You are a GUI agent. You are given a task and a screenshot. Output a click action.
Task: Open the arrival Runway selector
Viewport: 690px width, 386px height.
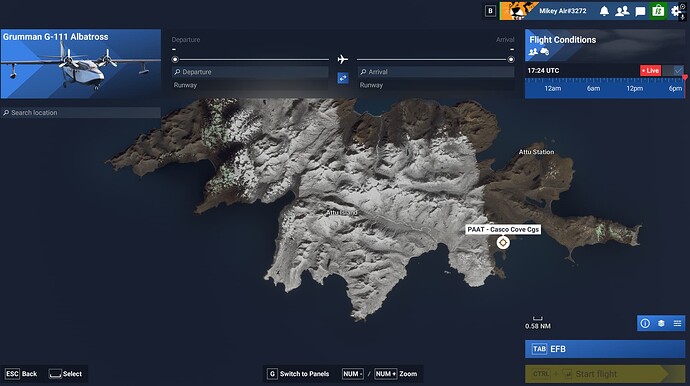click(x=436, y=85)
